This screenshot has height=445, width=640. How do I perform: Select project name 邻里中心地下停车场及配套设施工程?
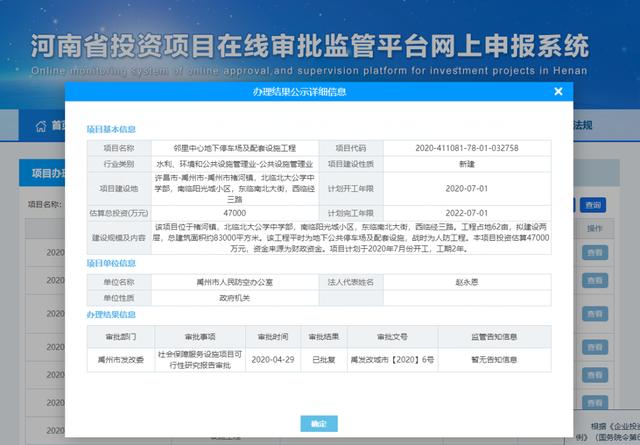click(235, 148)
